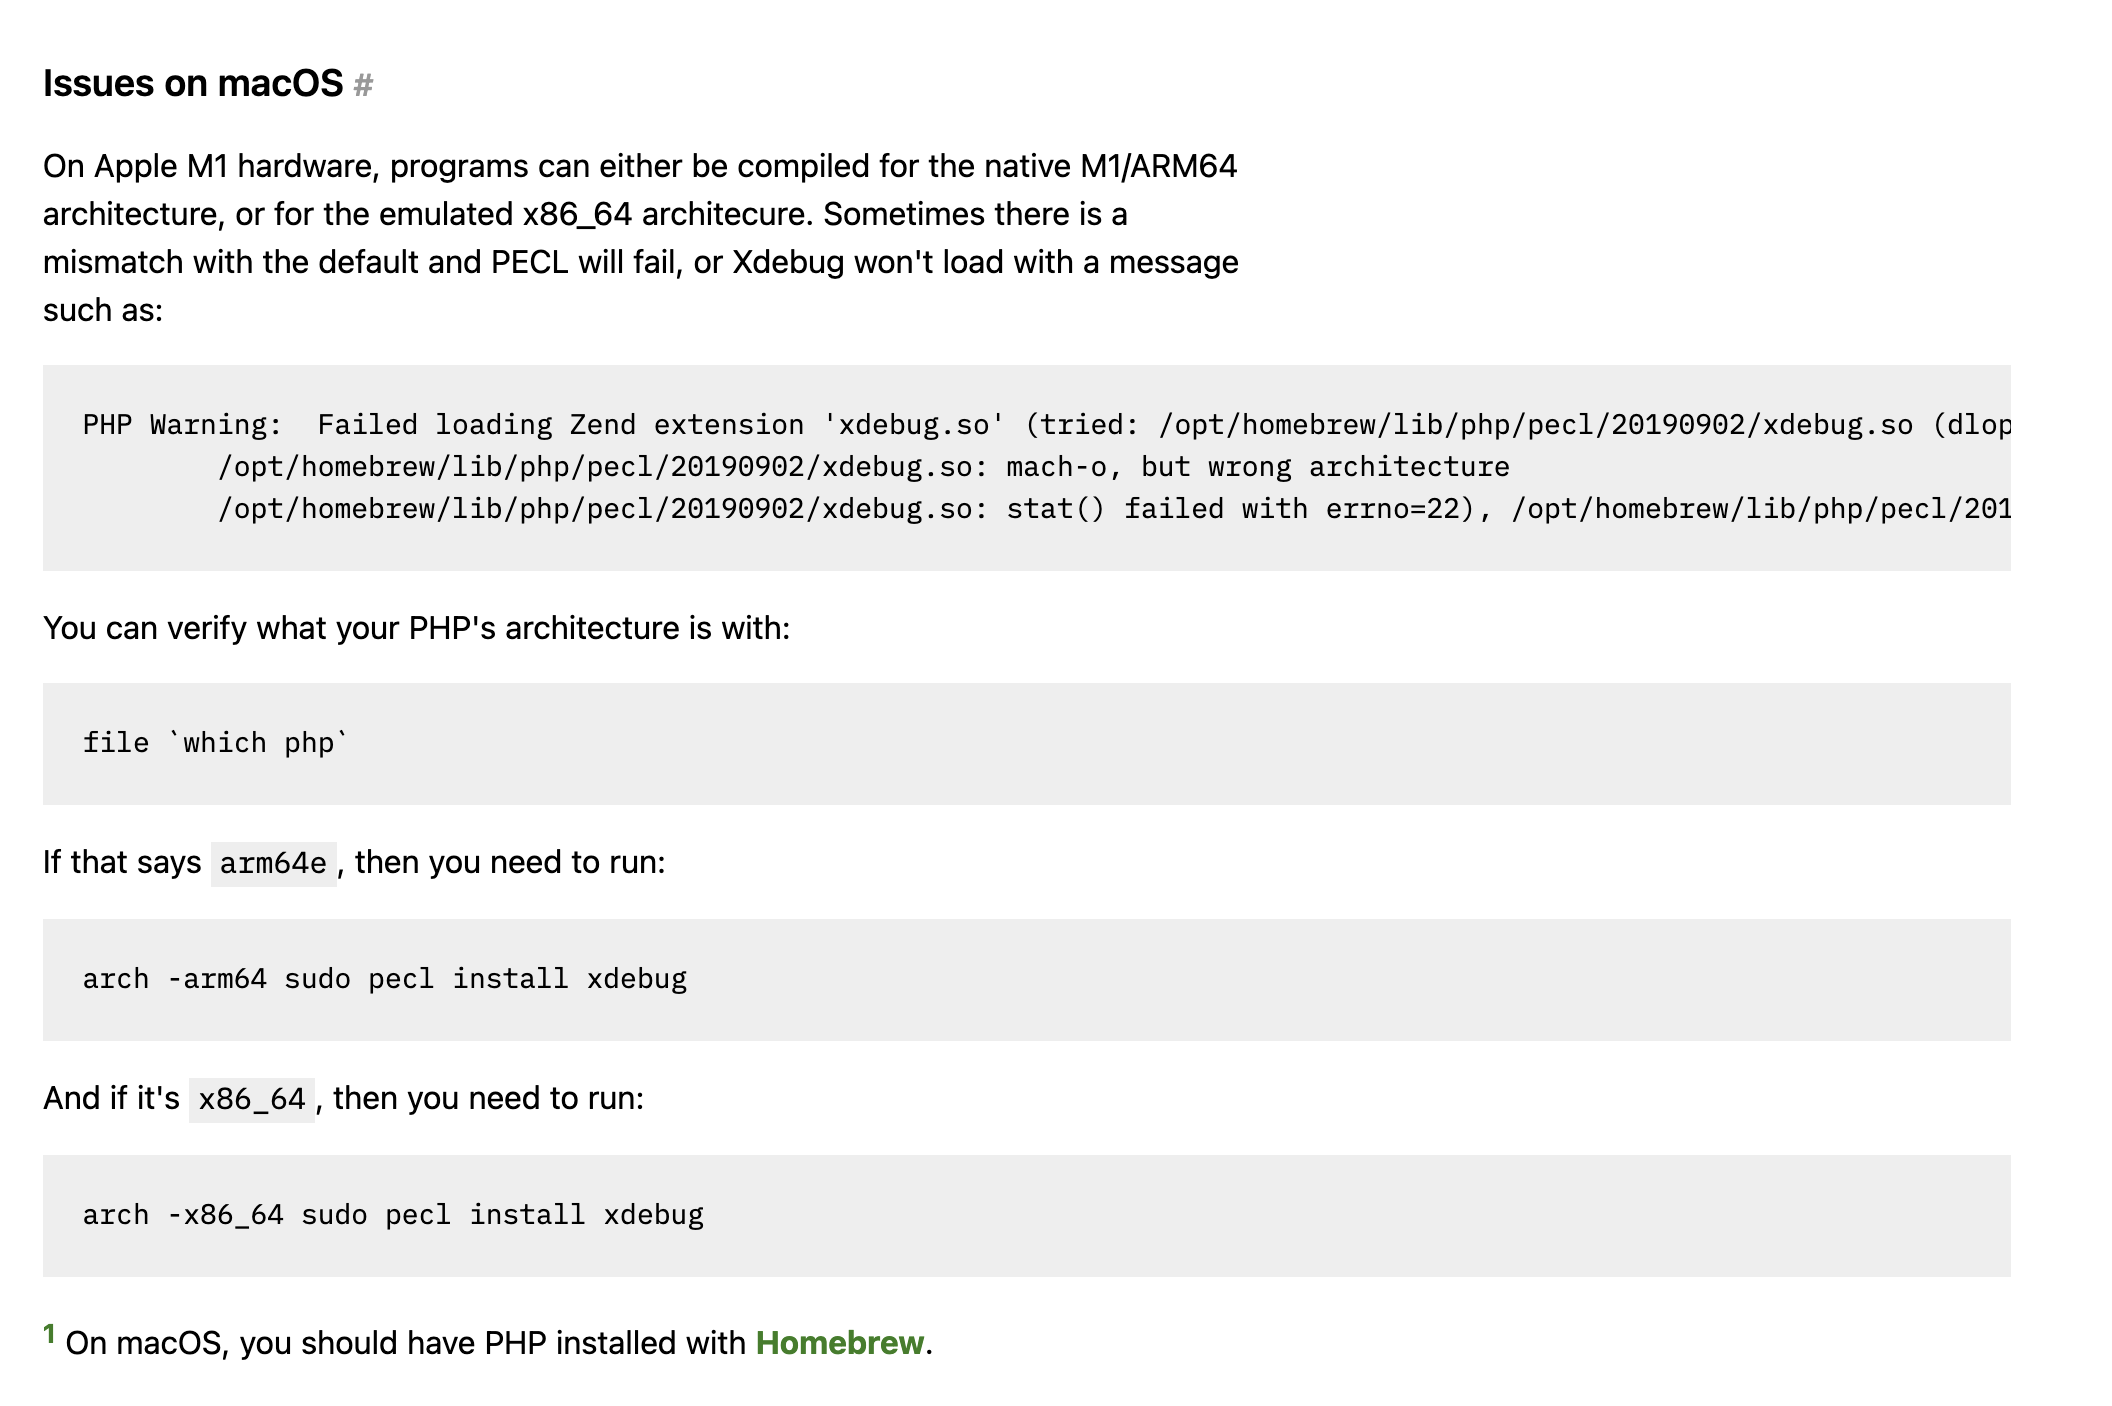
Task: Click the 'On macOS, you should have PHP installed' footnote text
Action: [405, 1343]
